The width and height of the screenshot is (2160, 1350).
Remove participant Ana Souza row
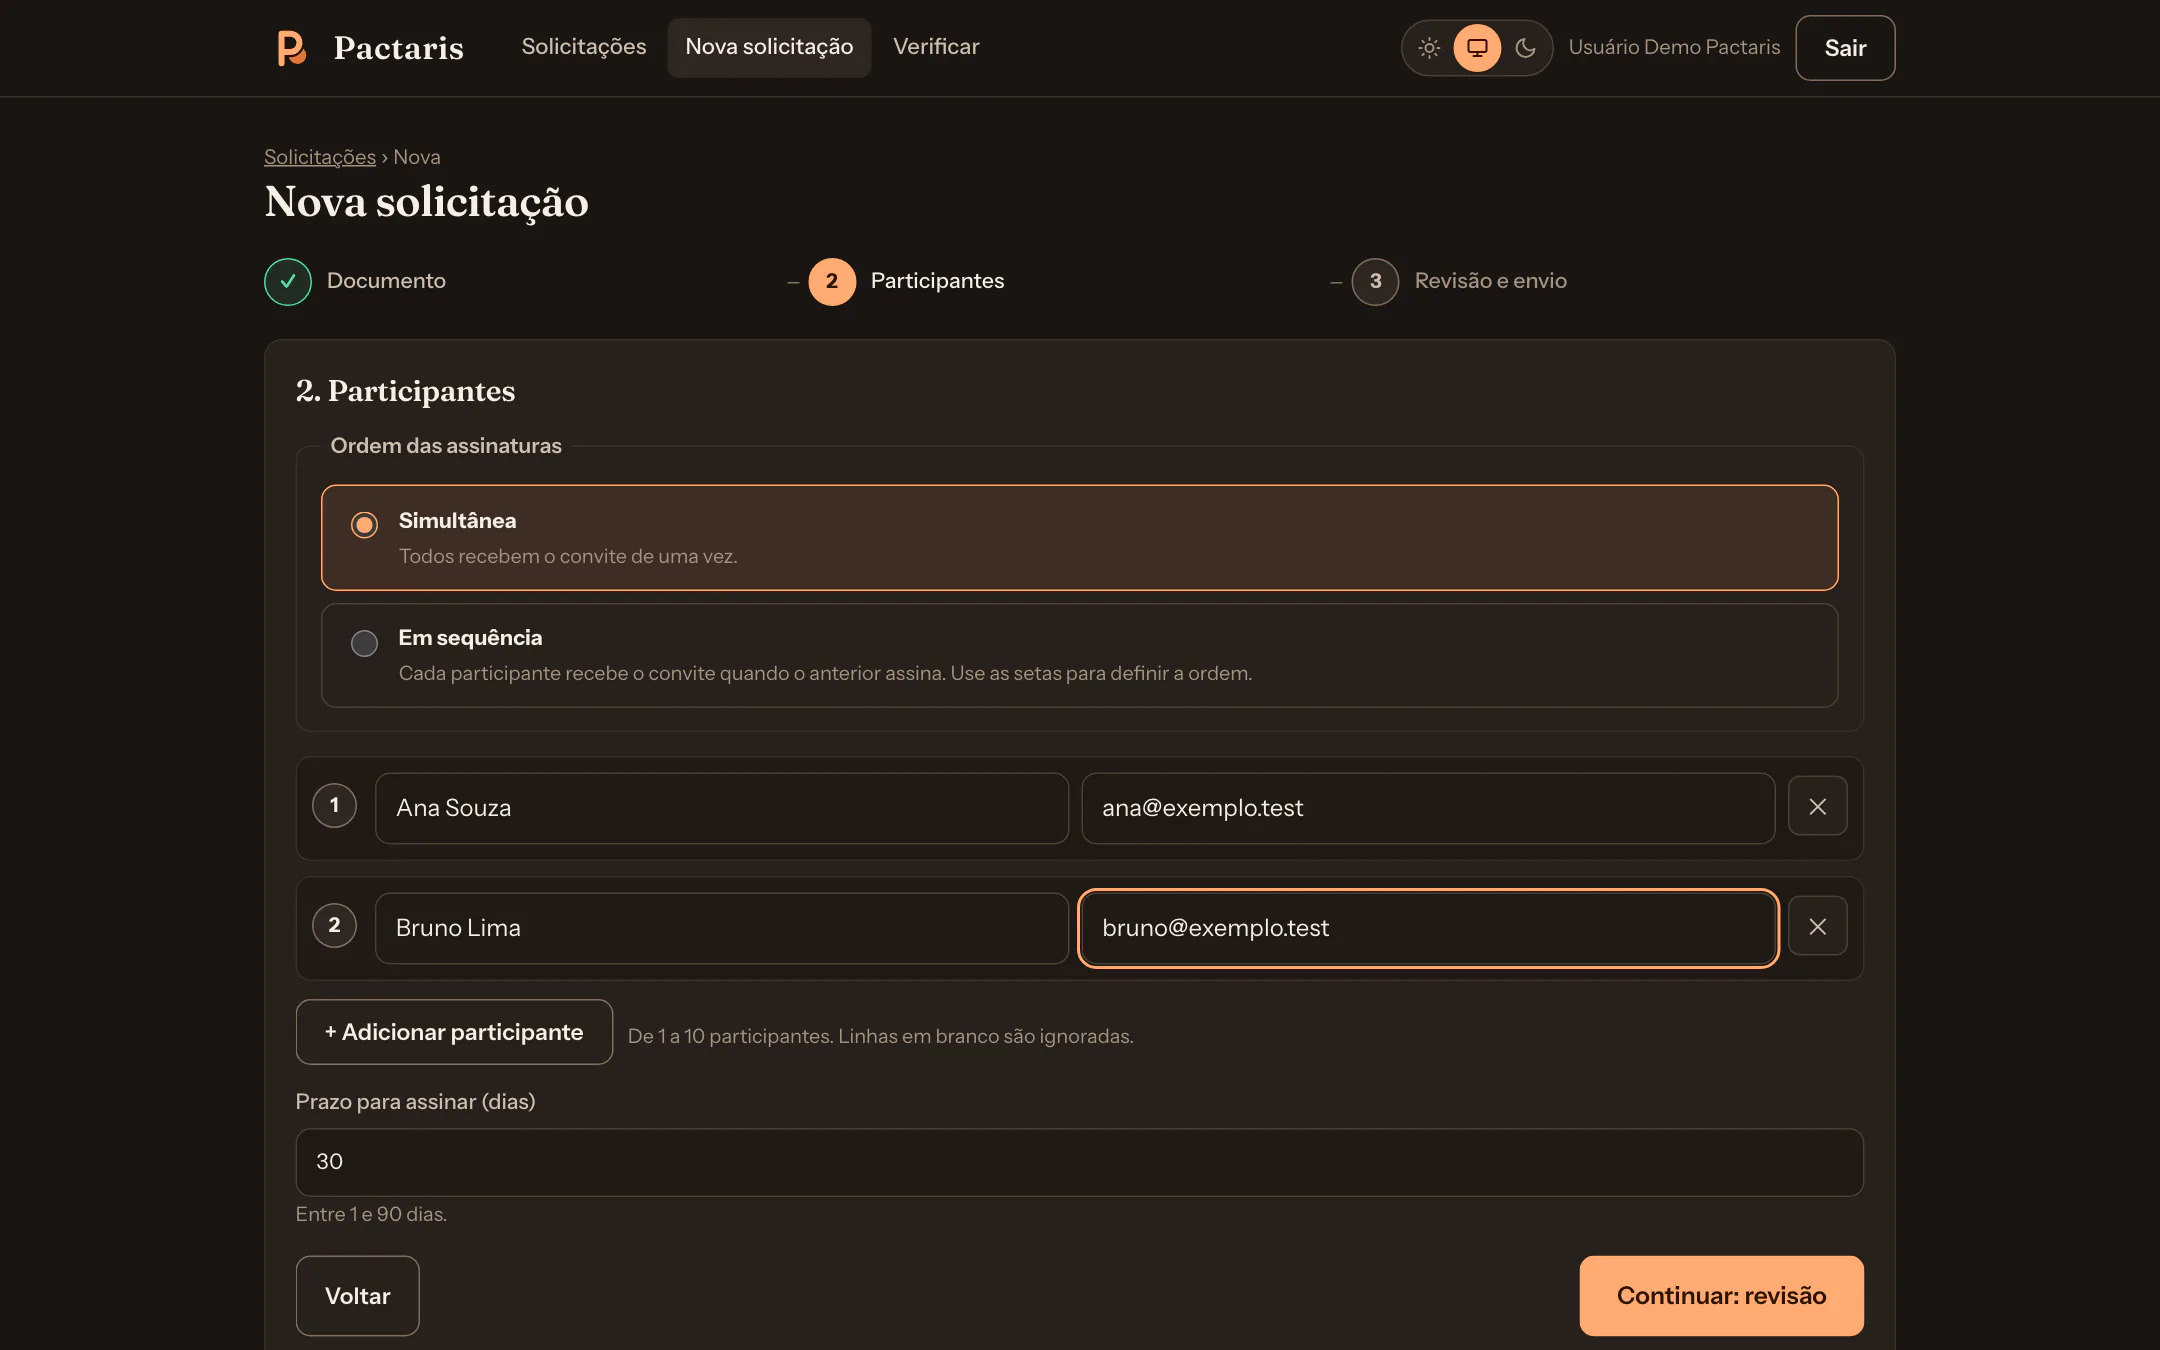click(1817, 806)
